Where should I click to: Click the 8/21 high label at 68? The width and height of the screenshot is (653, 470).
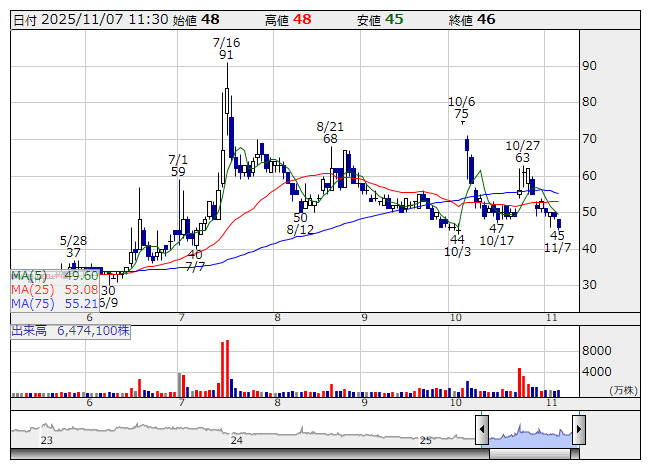330,133
